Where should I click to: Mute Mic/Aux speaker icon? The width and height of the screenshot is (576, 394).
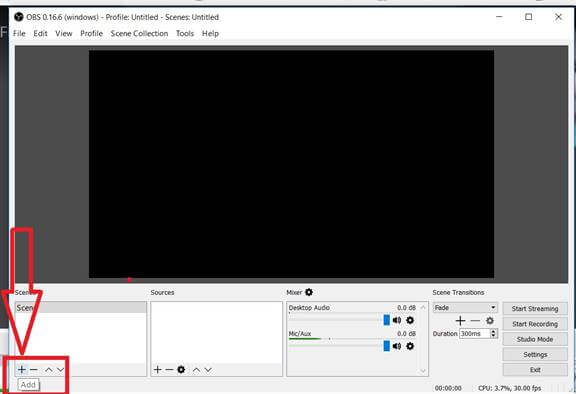[x=397, y=346]
